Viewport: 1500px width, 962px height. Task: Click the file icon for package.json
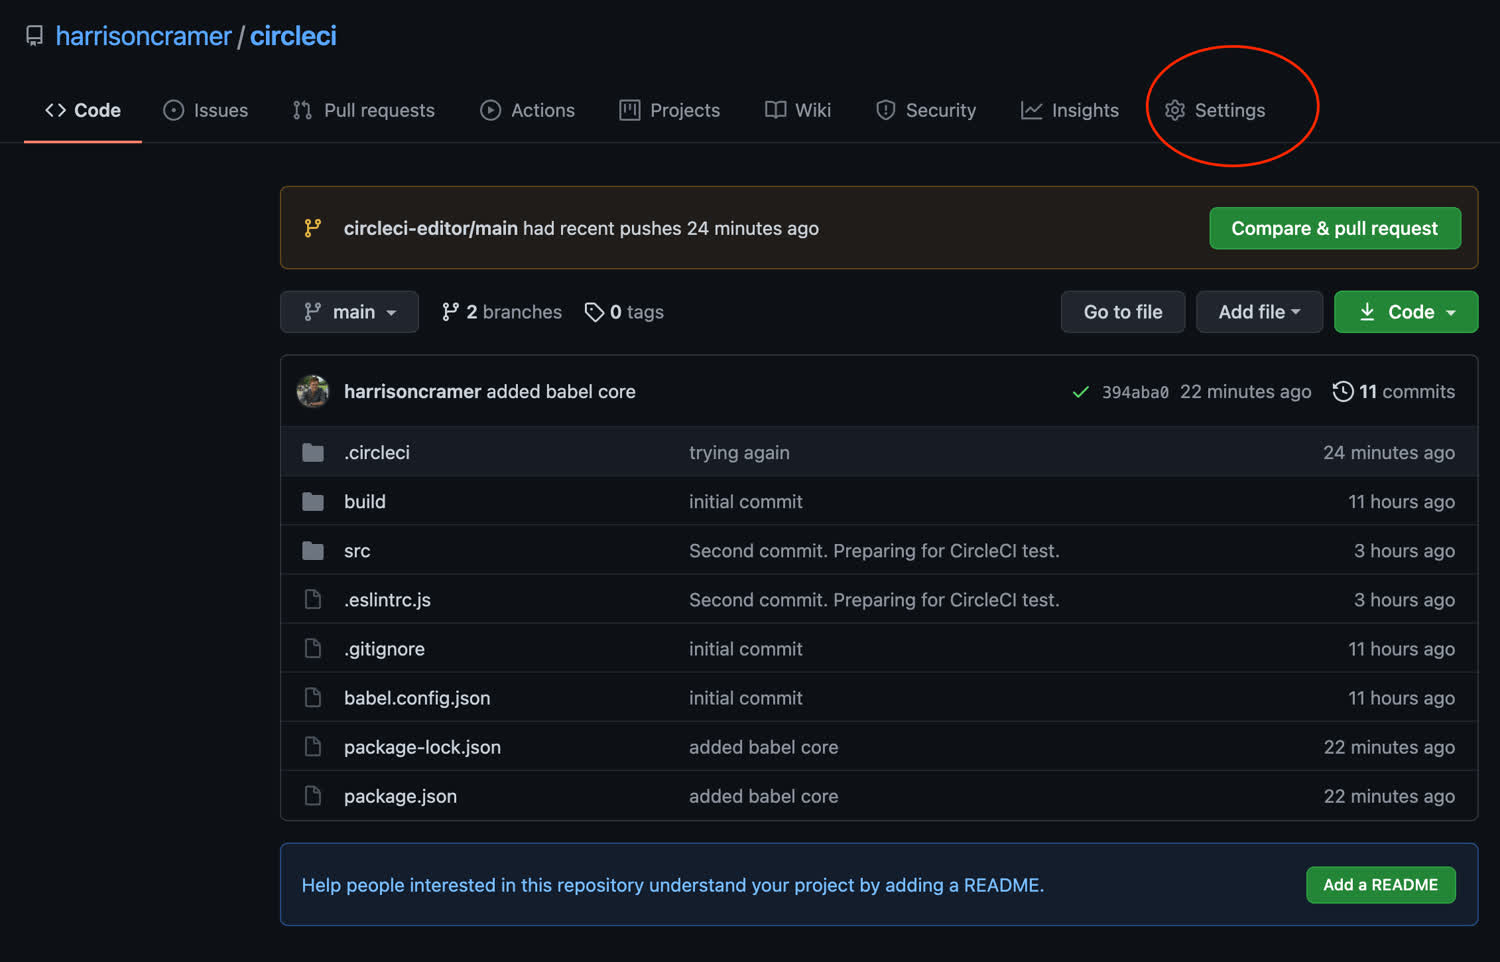[313, 796]
